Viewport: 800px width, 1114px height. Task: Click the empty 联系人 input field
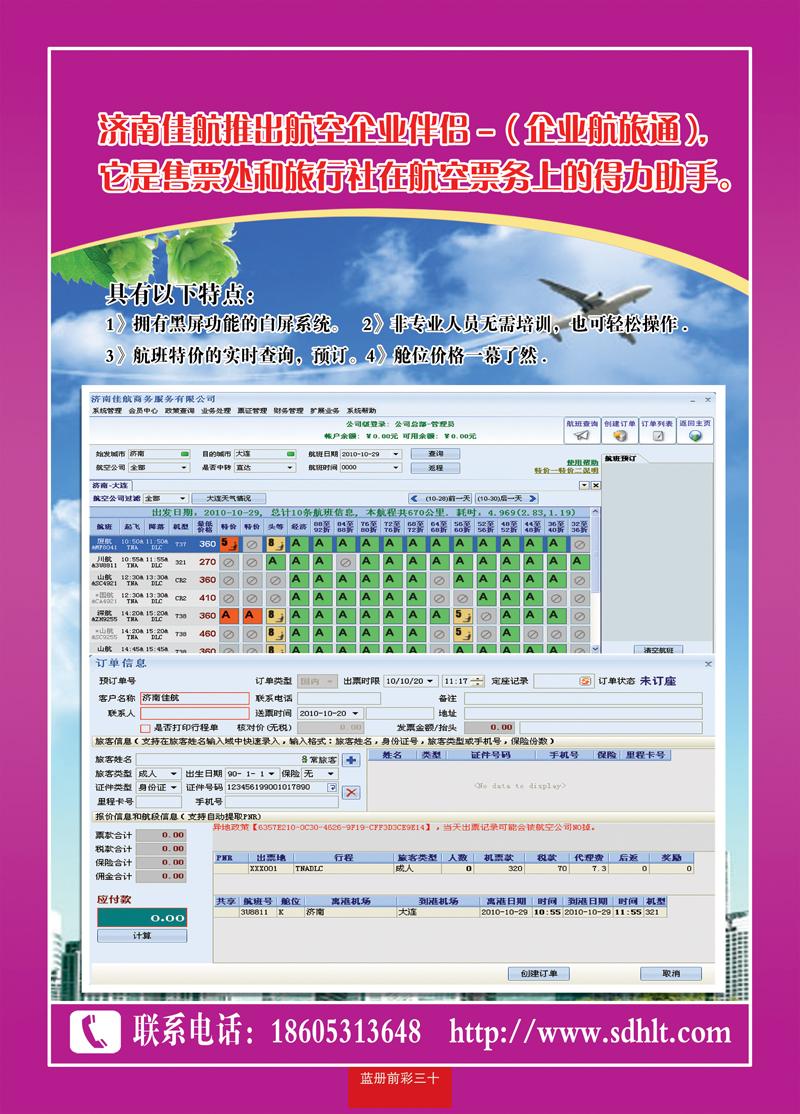click(195, 713)
